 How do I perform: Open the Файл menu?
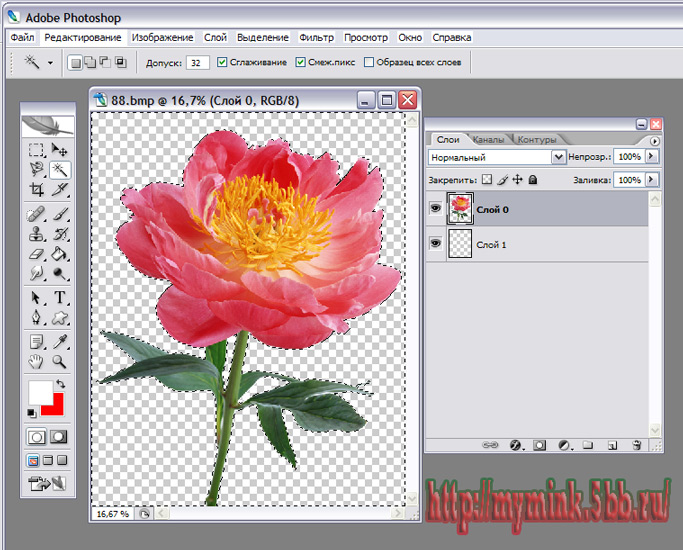(x=22, y=37)
